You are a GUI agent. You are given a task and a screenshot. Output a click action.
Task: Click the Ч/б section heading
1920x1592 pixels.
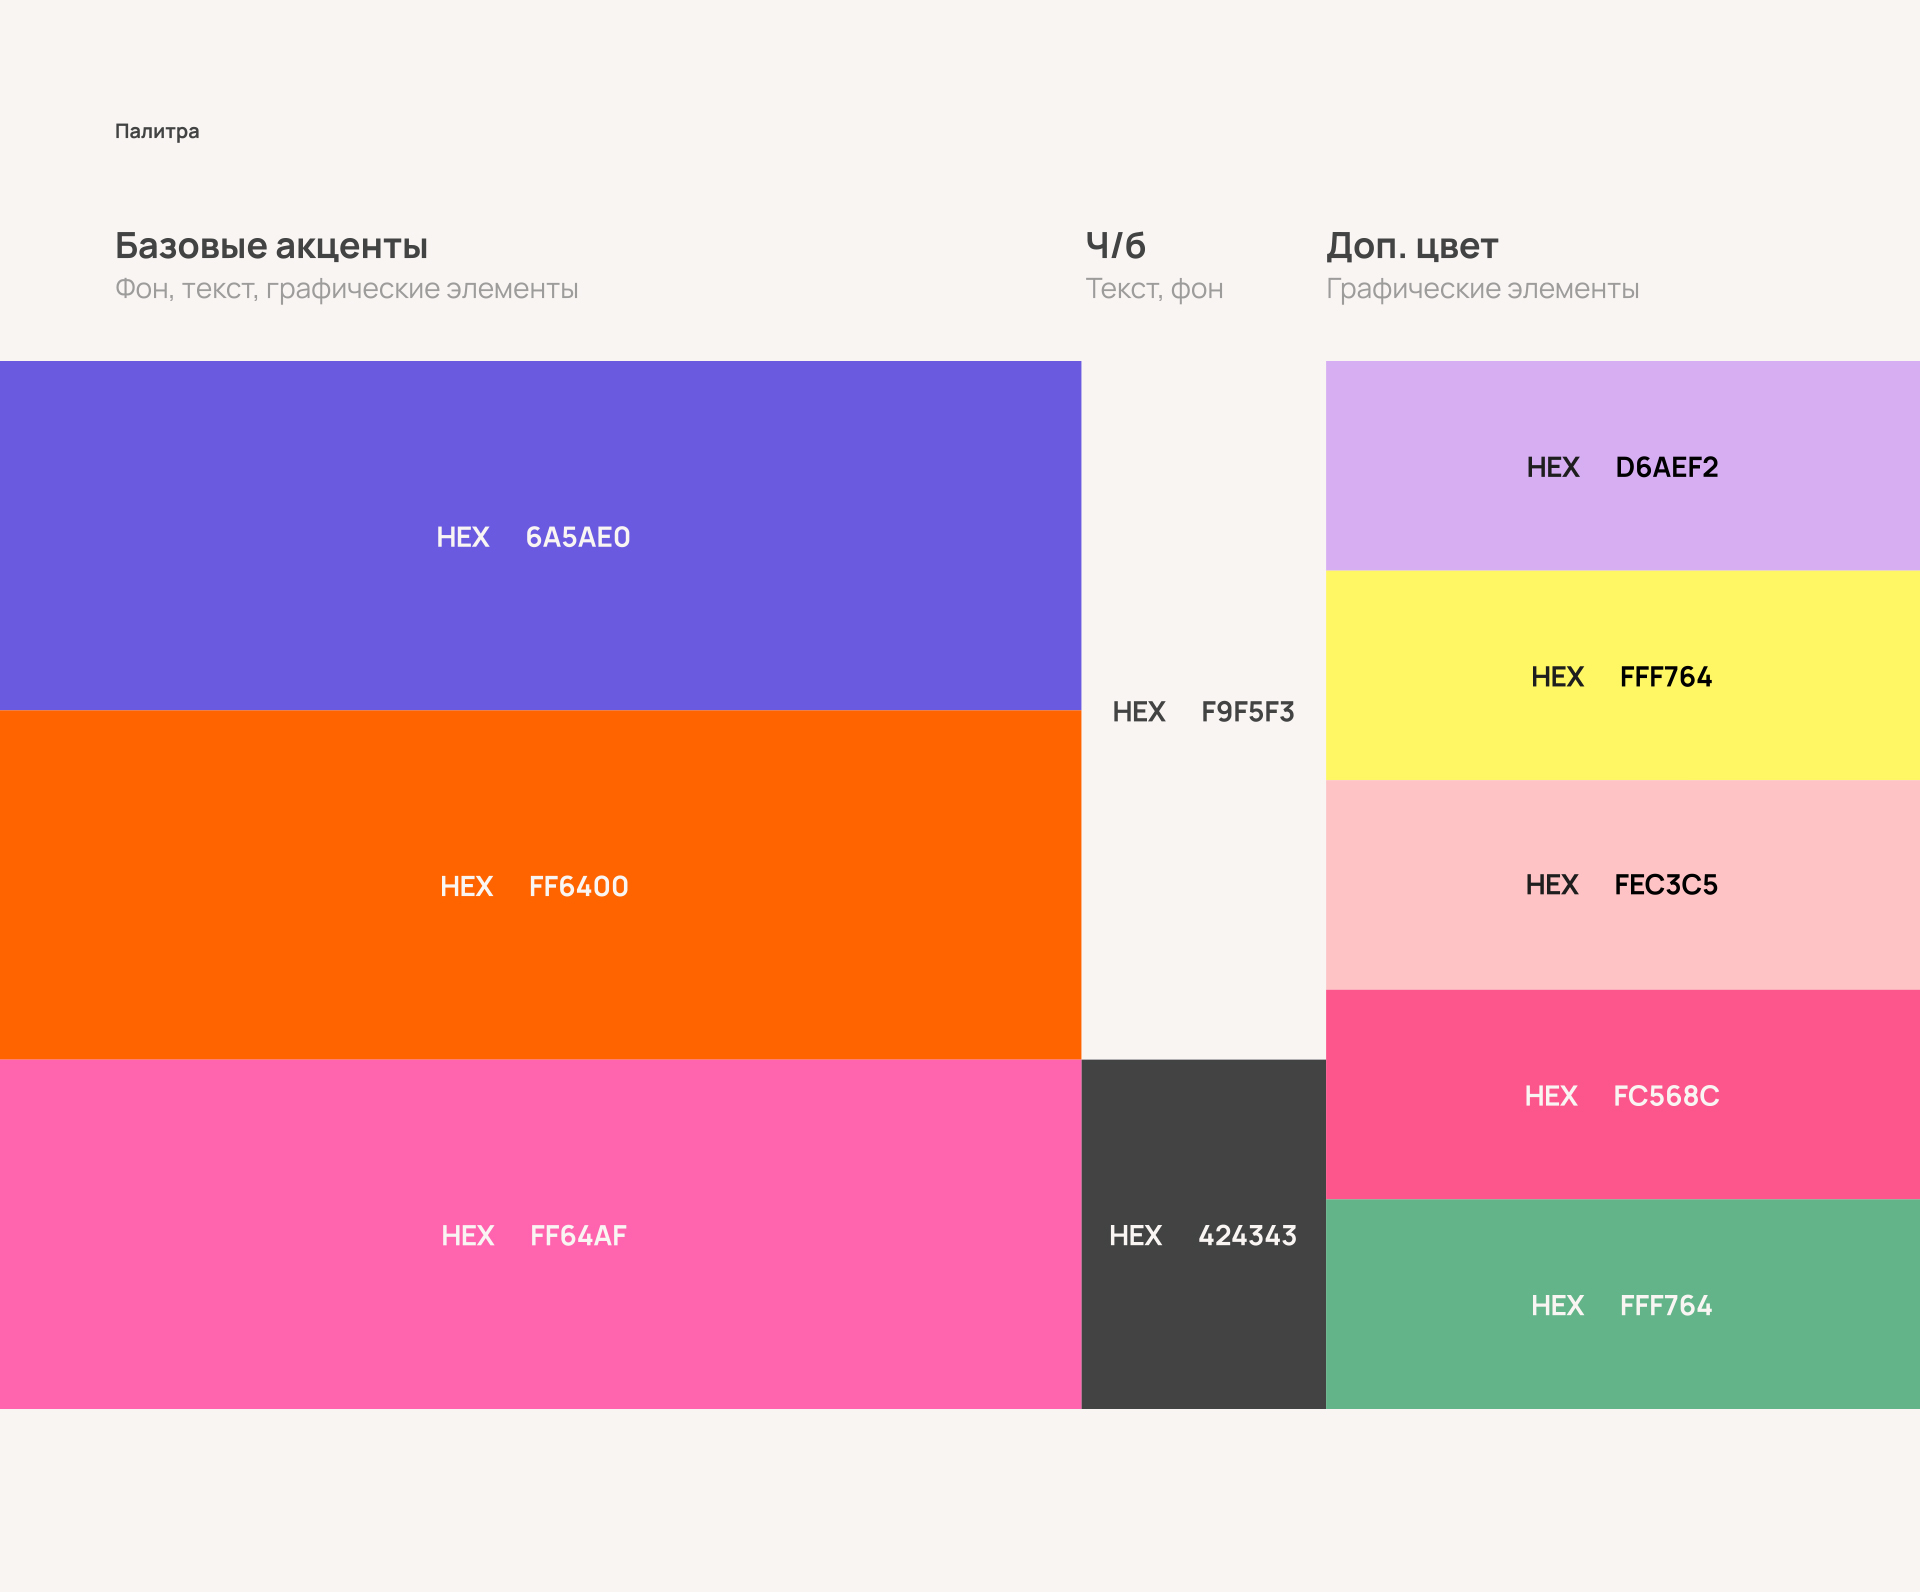pos(1115,246)
